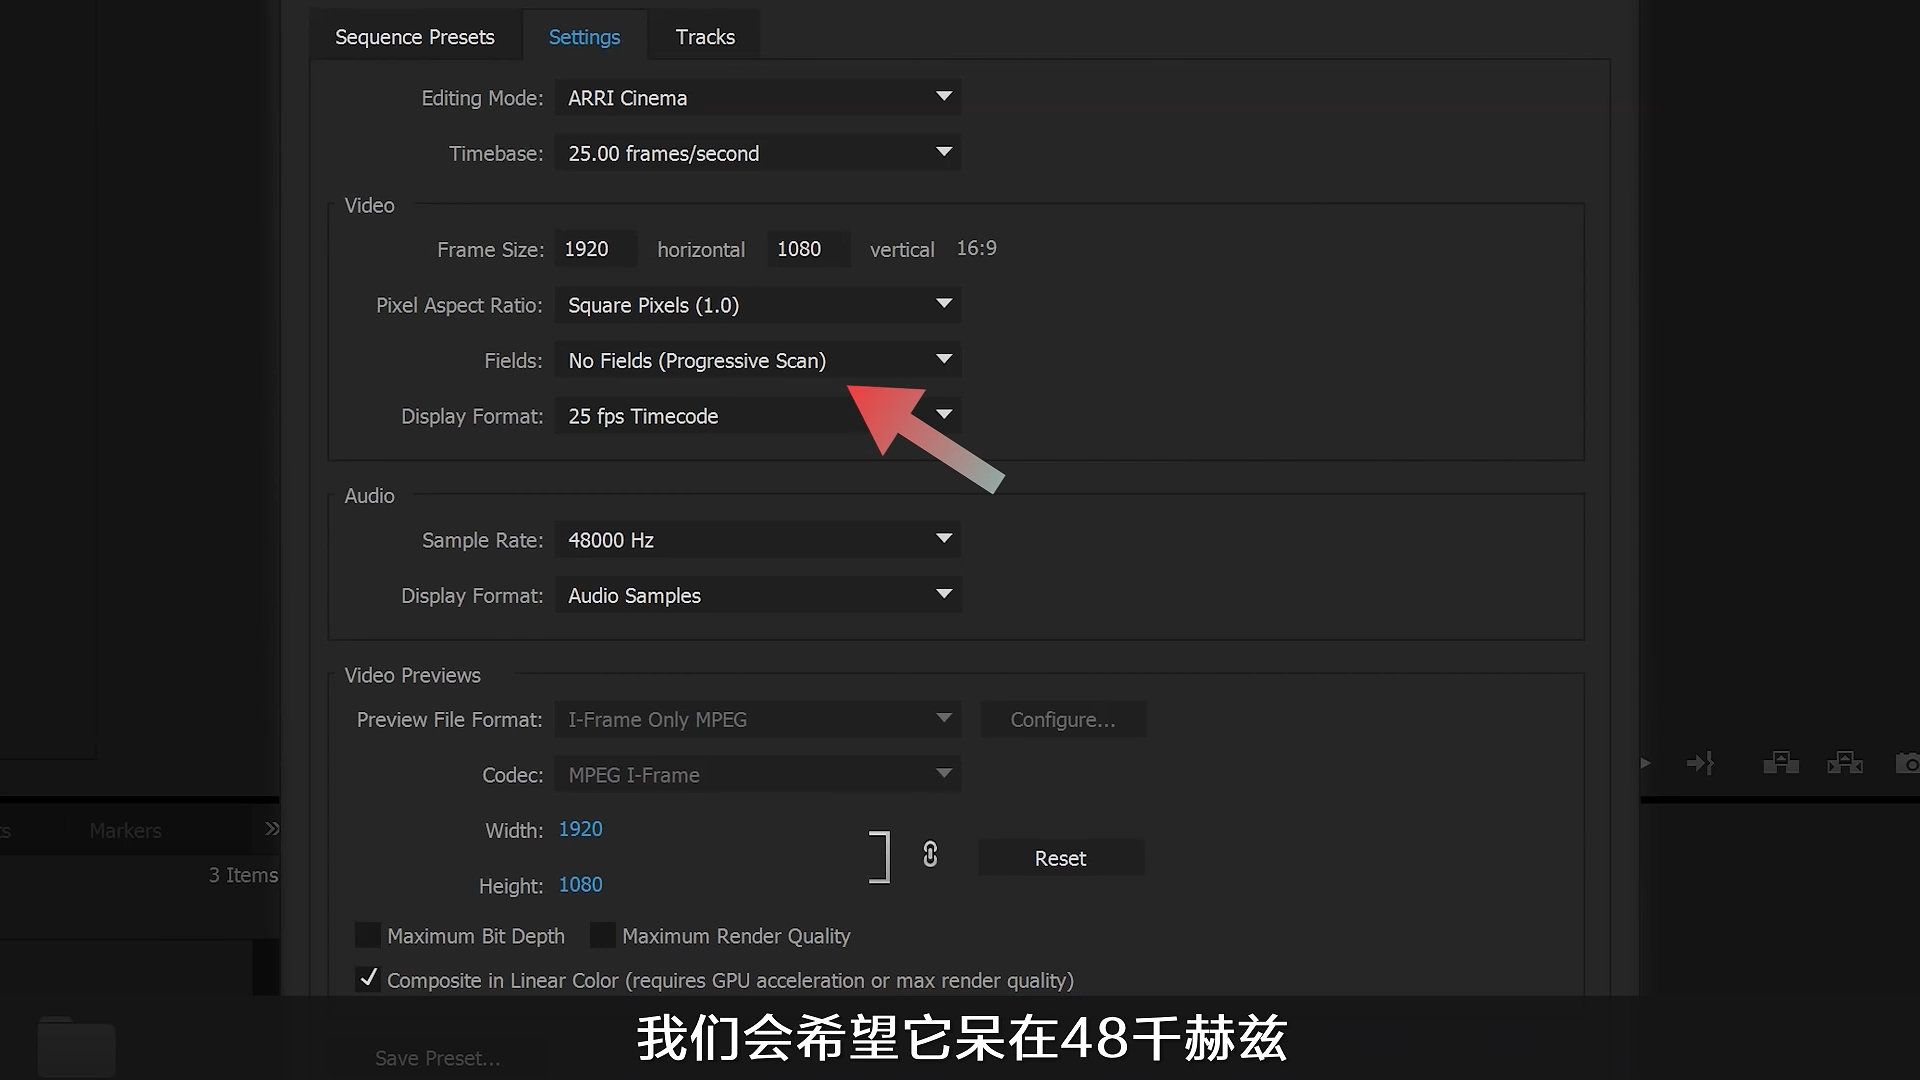Disable Composite in Linear Color

click(368, 980)
